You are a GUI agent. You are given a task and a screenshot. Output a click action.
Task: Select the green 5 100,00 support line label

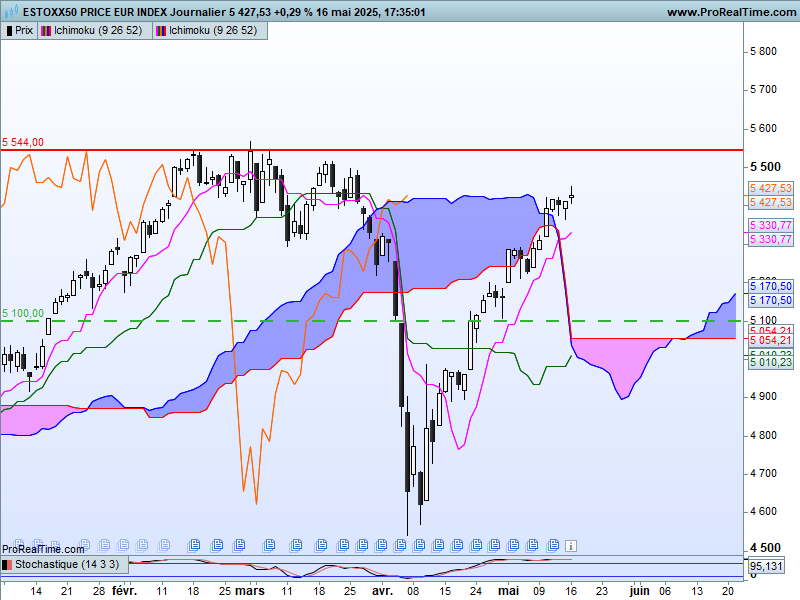tap(23, 313)
